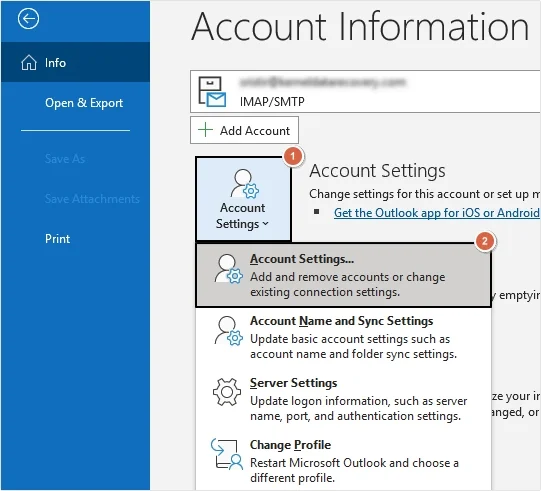Image resolution: width=541 pixels, height=491 pixels.
Task: Select Change Profile menu entry
Action: pos(343,461)
